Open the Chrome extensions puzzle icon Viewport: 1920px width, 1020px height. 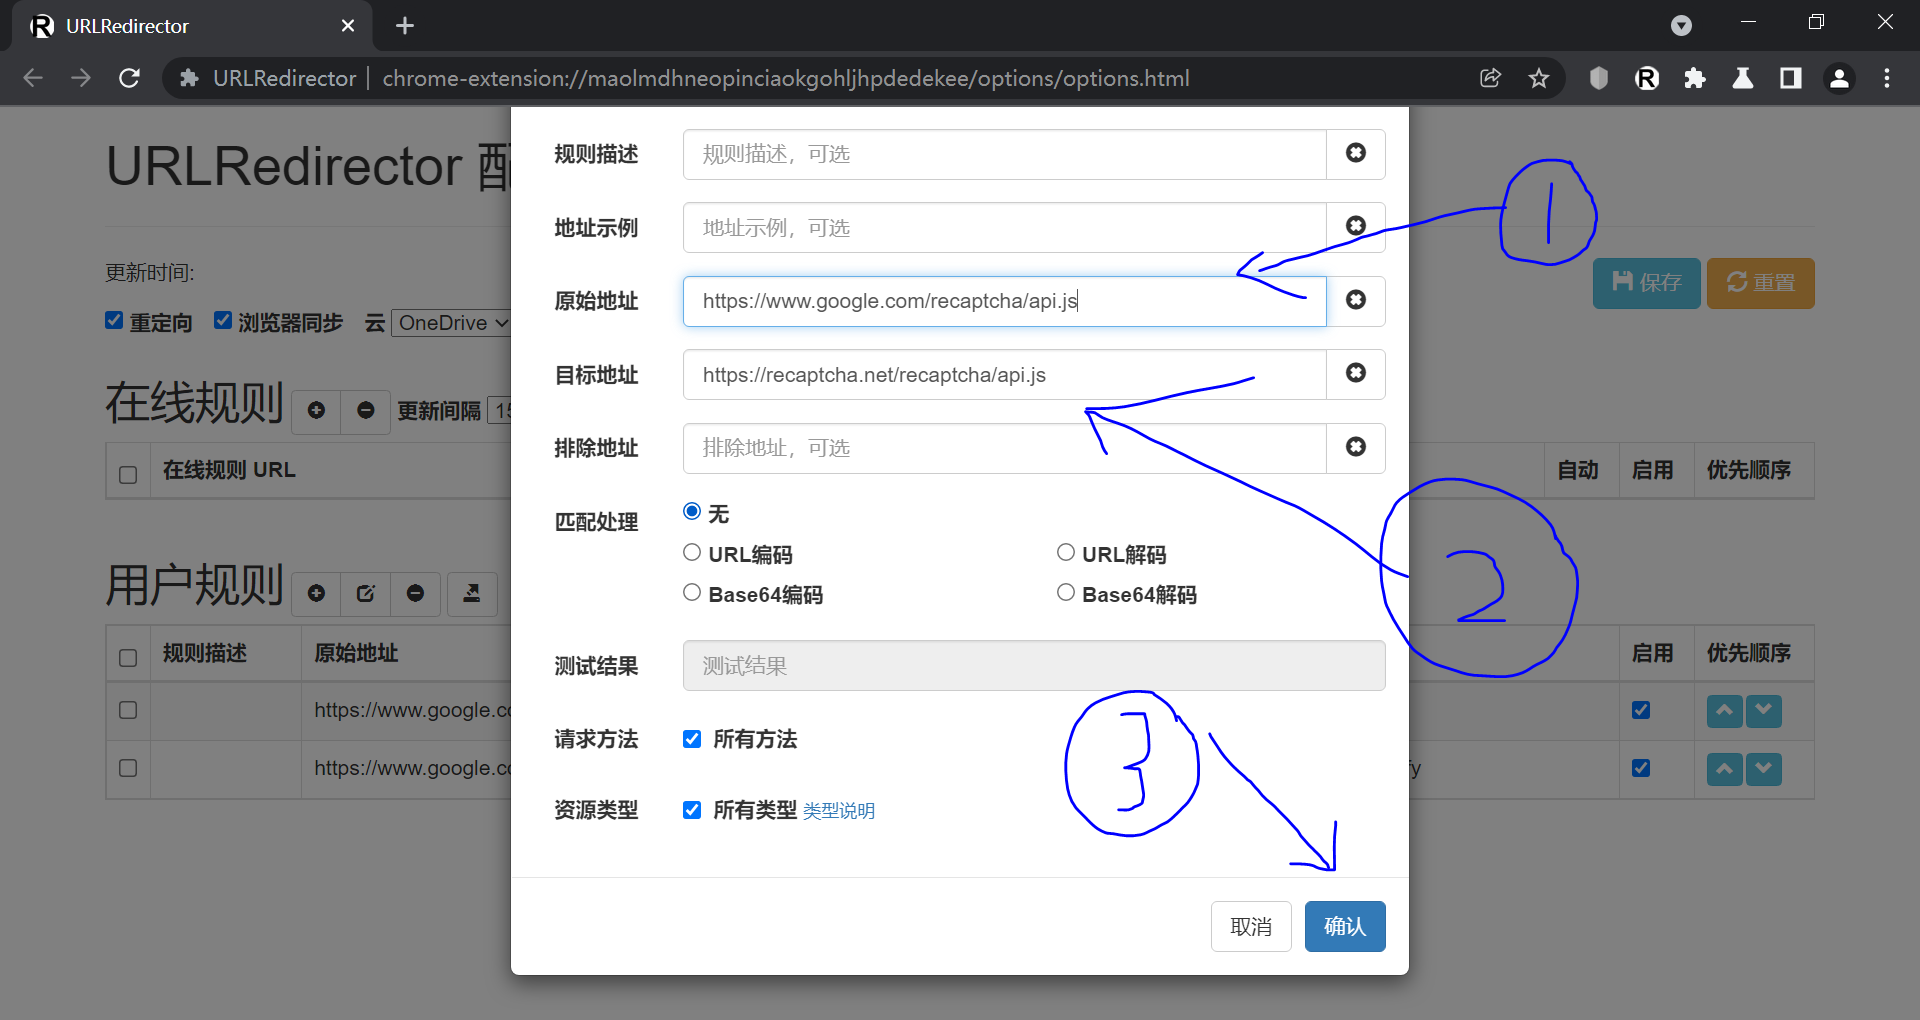[1694, 78]
